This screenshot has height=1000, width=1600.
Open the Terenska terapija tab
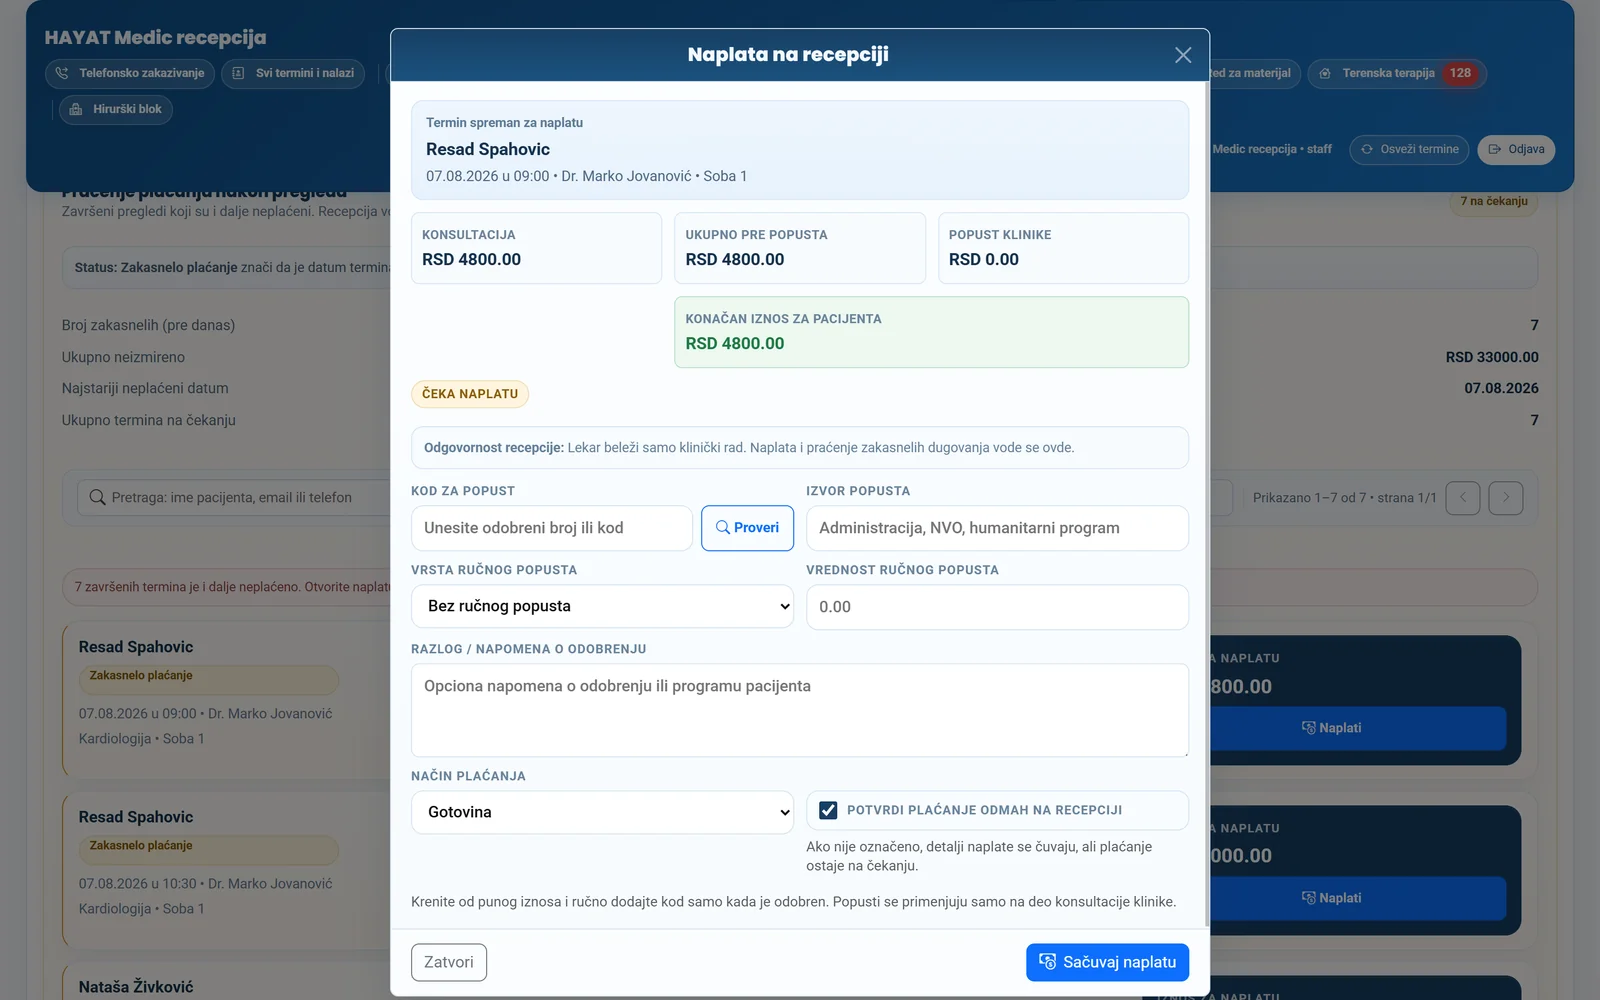click(1397, 73)
